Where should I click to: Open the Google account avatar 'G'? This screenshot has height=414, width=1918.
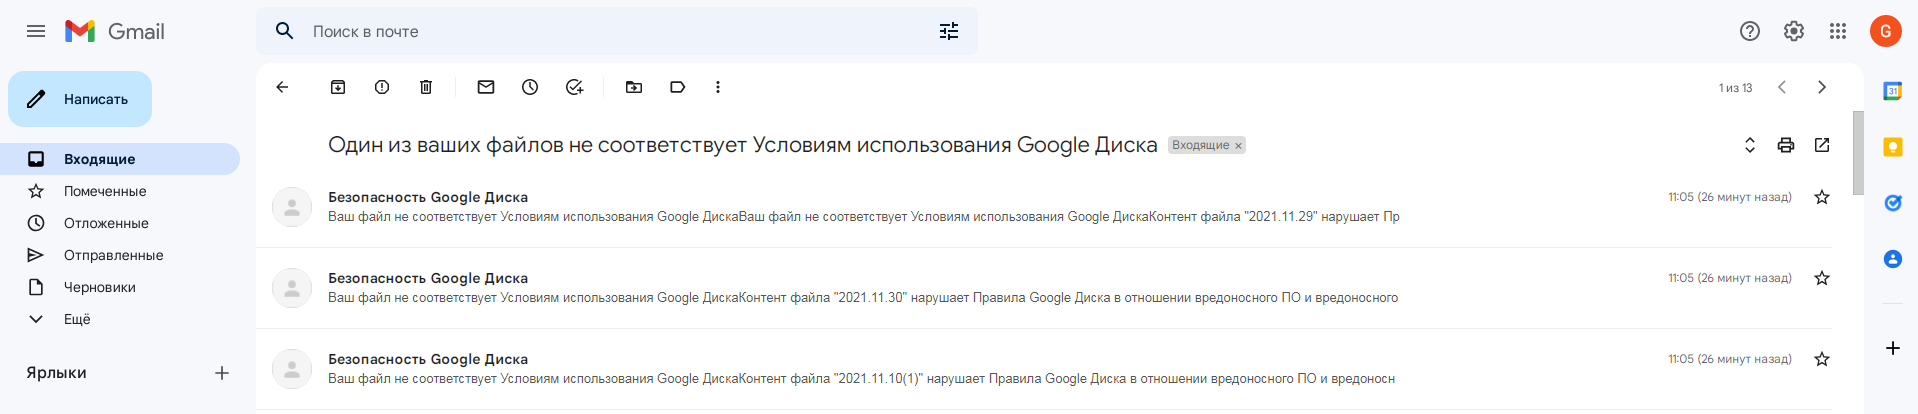pyautogui.click(x=1886, y=31)
